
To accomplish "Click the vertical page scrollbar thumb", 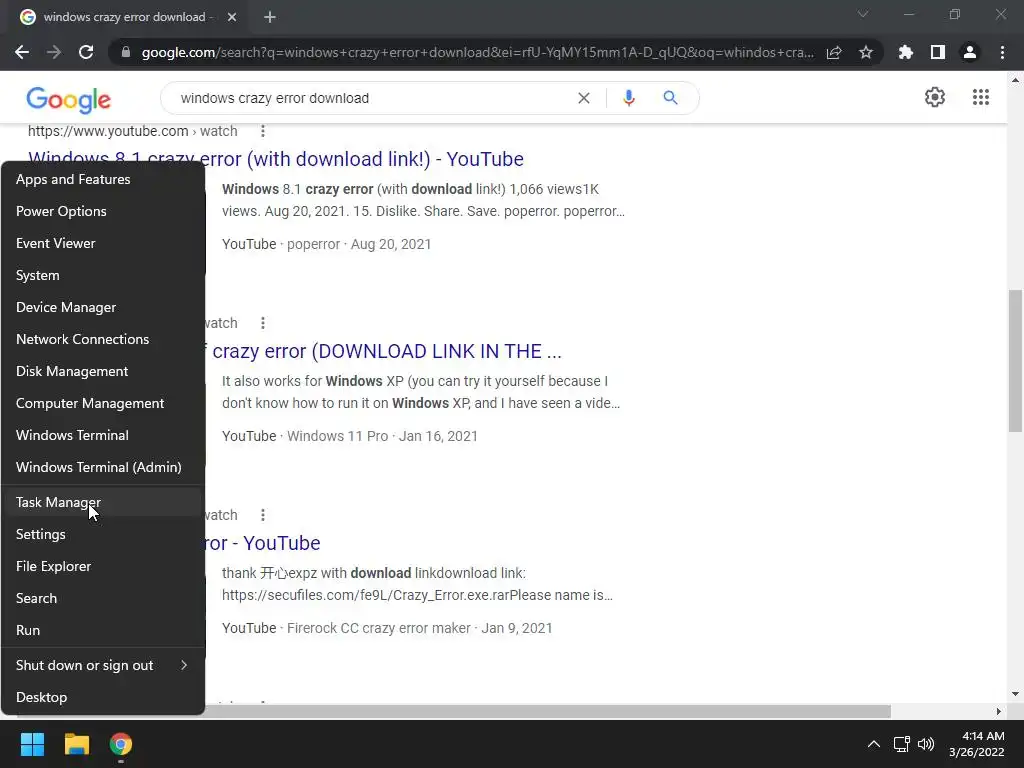I will 1015,360.
